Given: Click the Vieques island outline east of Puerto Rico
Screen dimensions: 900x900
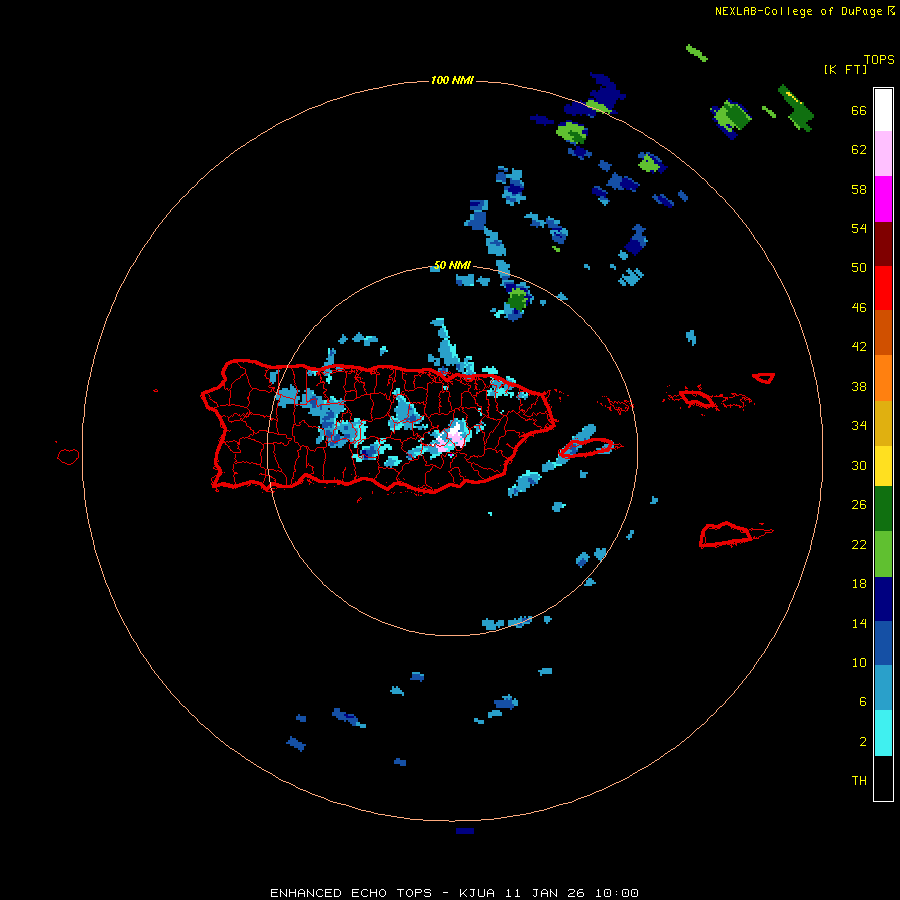Looking at the screenshot, I should [x=586, y=447].
